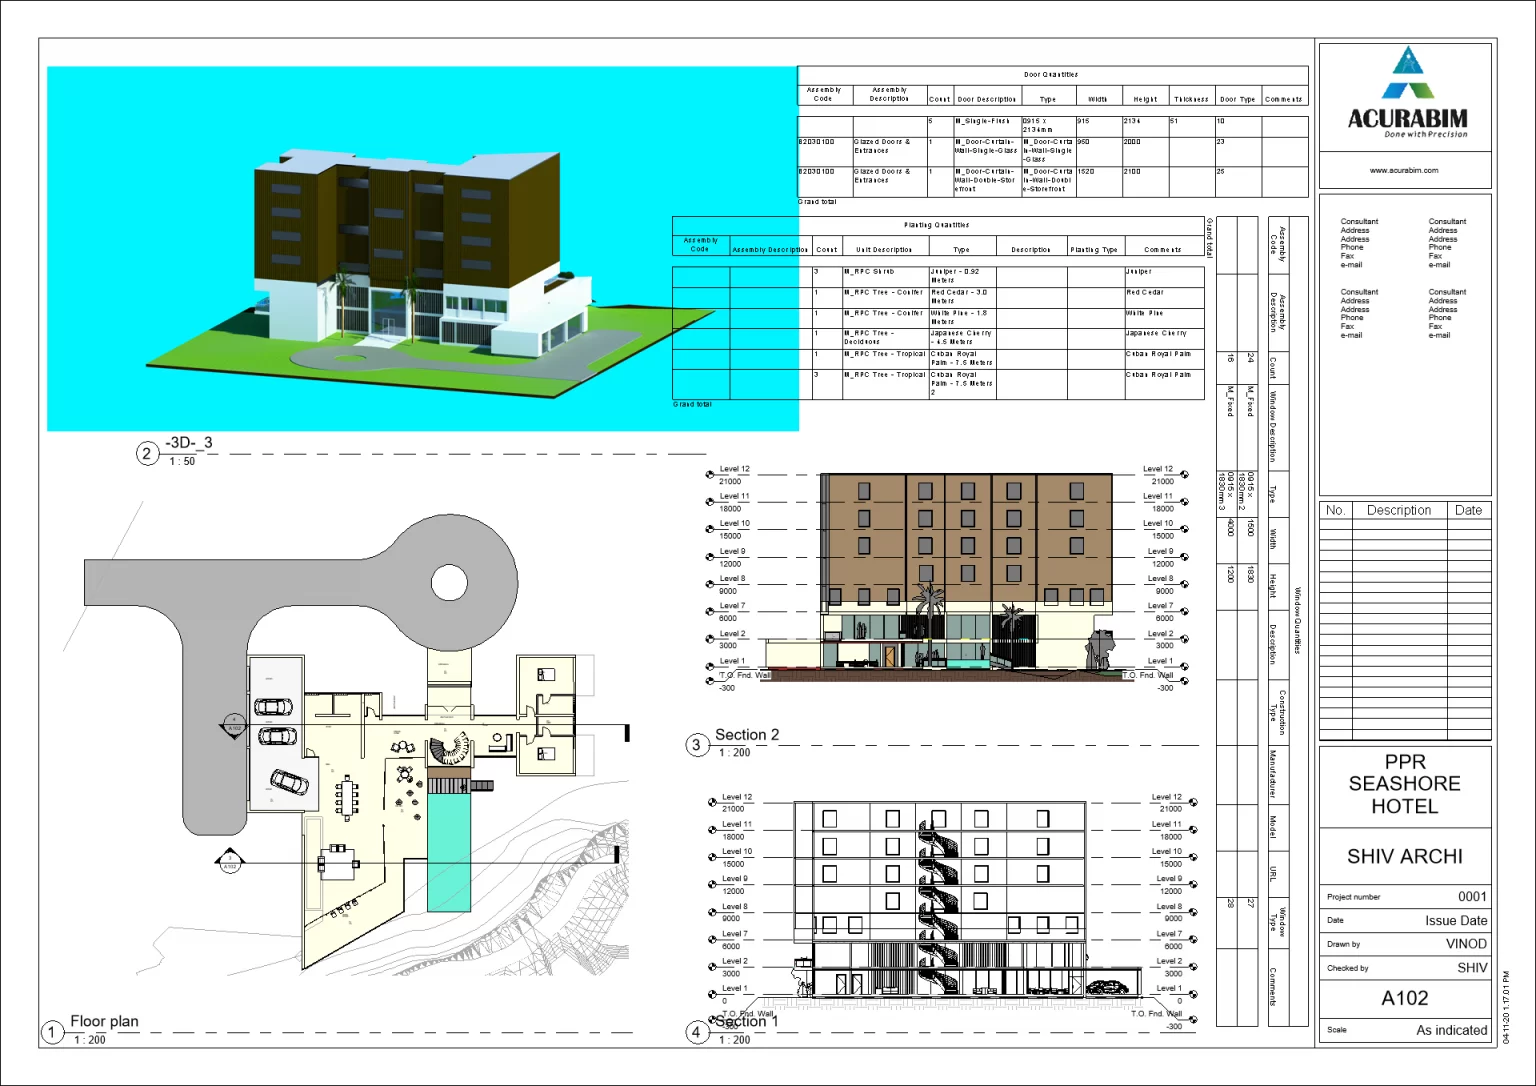Click the No. header in the revision table
This screenshot has height=1086, width=1536.
pyautogui.click(x=1335, y=510)
